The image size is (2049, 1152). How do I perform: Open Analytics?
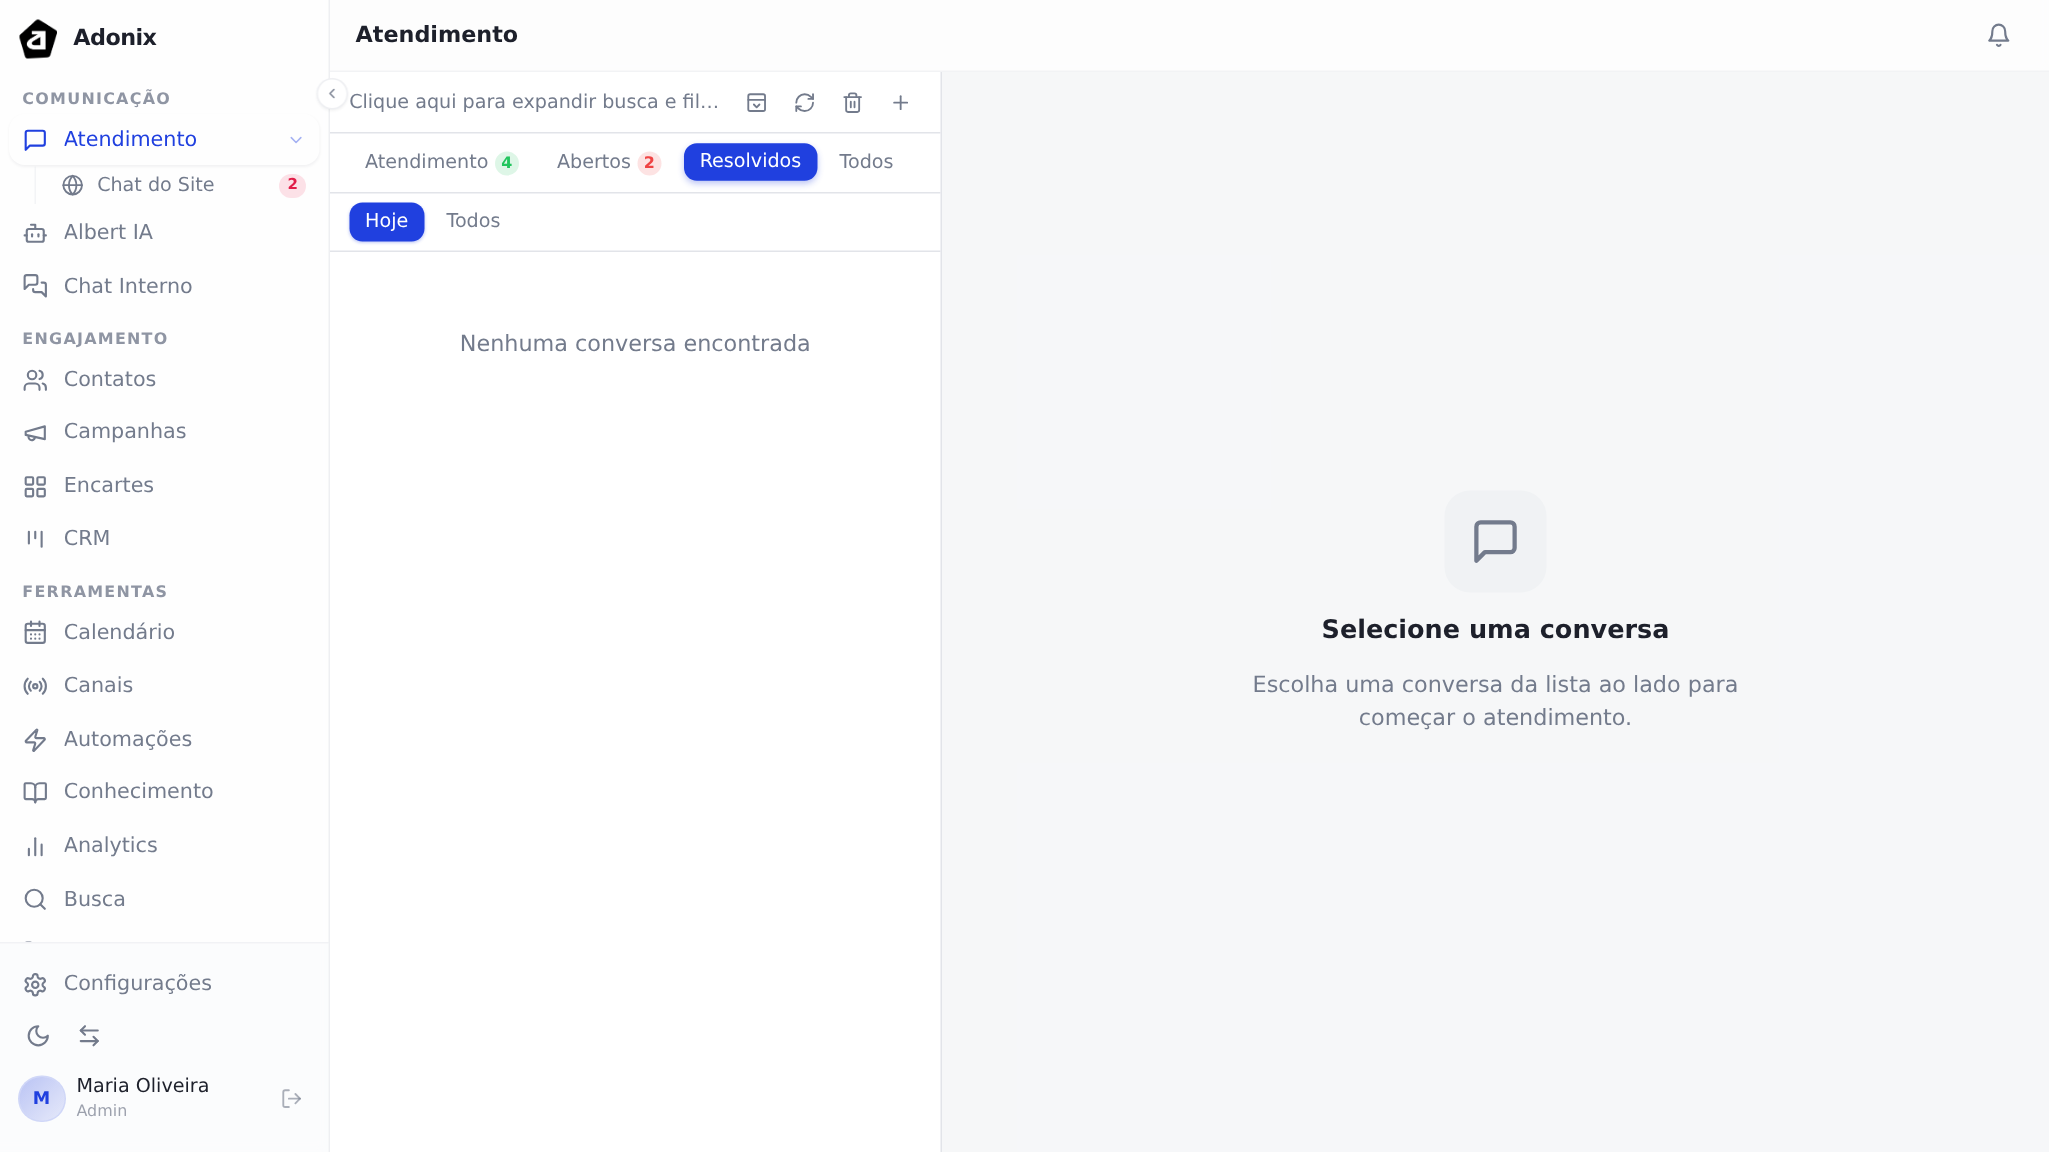(x=164, y=845)
